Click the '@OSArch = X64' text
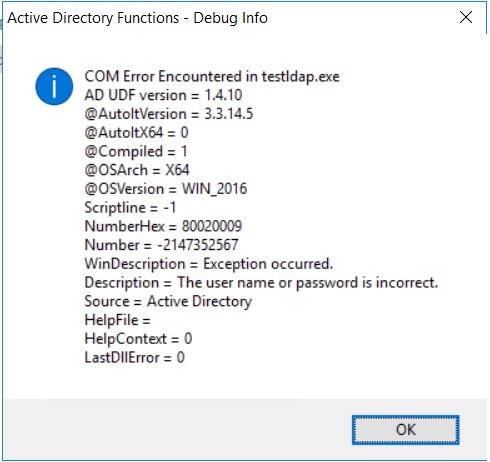This screenshot has height=462, width=490. pyautogui.click(x=137, y=170)
